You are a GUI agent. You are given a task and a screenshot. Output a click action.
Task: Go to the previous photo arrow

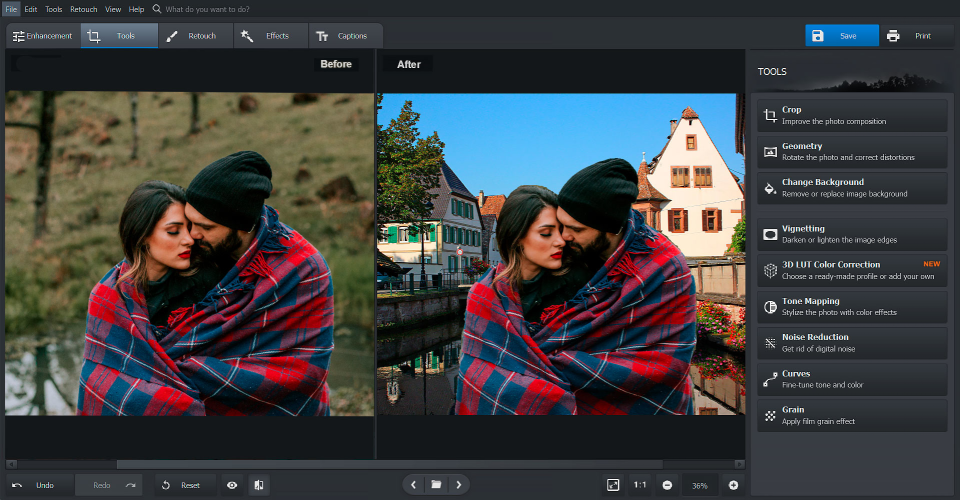[x=414, y=485]
